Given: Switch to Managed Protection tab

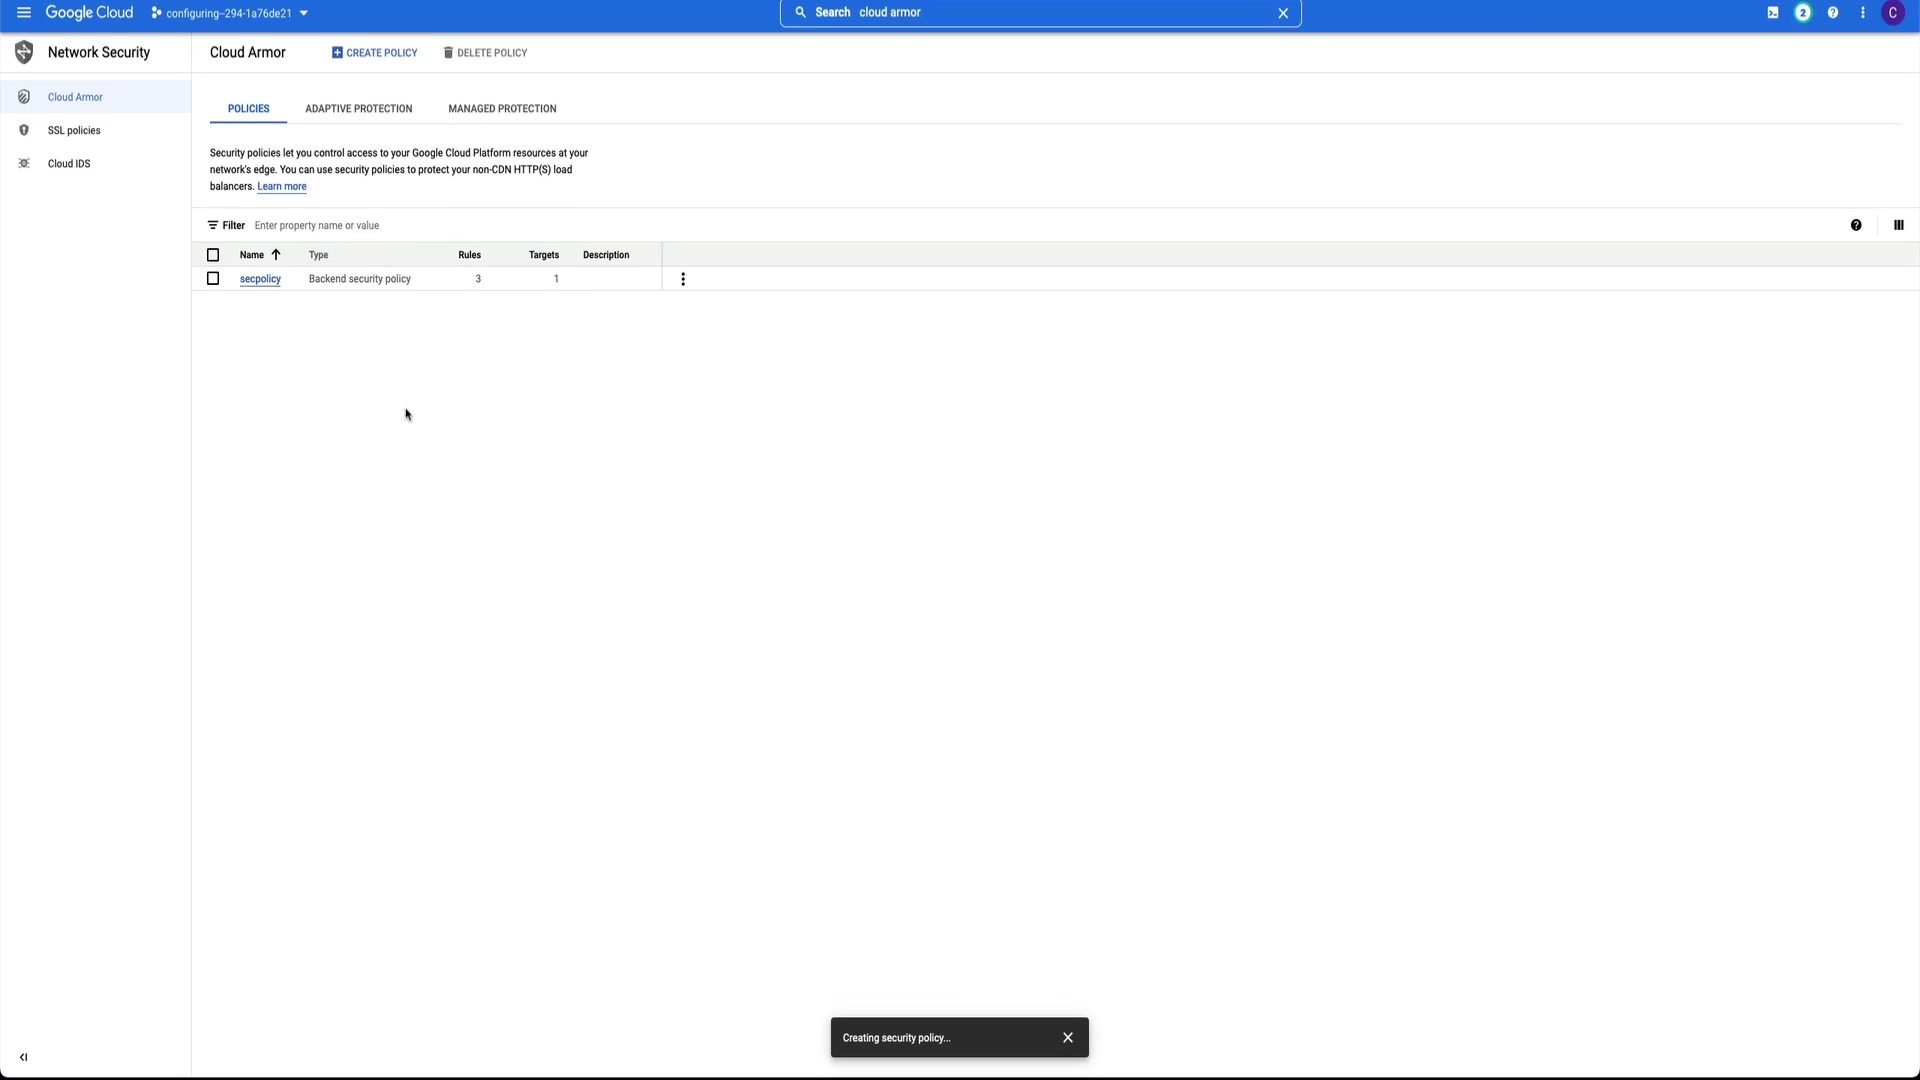Looking at the screenshot, I should (502, 108).
